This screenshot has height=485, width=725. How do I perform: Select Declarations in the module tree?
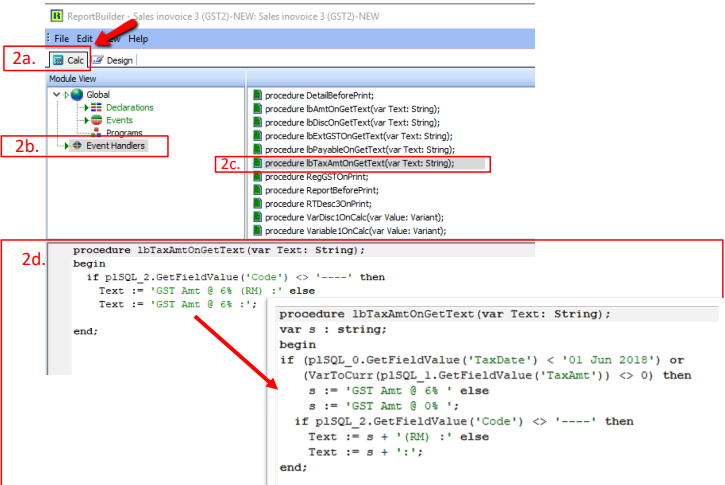pos(130,108)
